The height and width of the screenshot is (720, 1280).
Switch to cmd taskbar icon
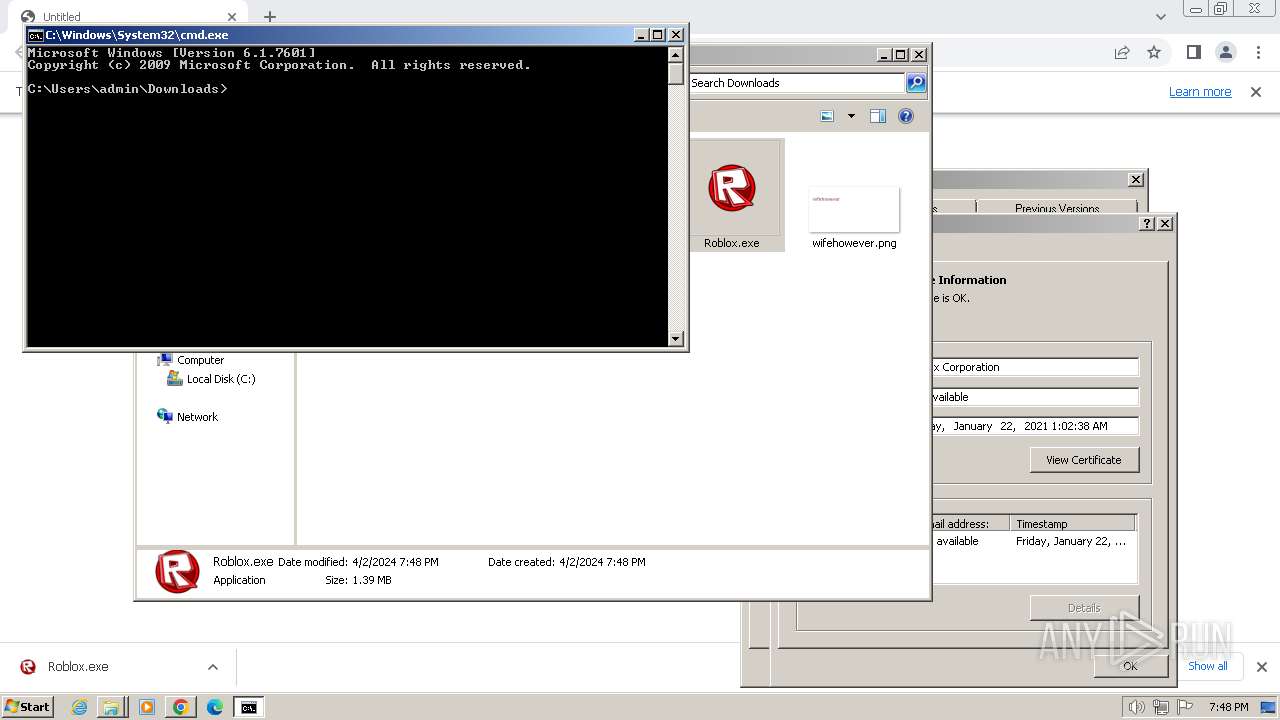(248, 707)
